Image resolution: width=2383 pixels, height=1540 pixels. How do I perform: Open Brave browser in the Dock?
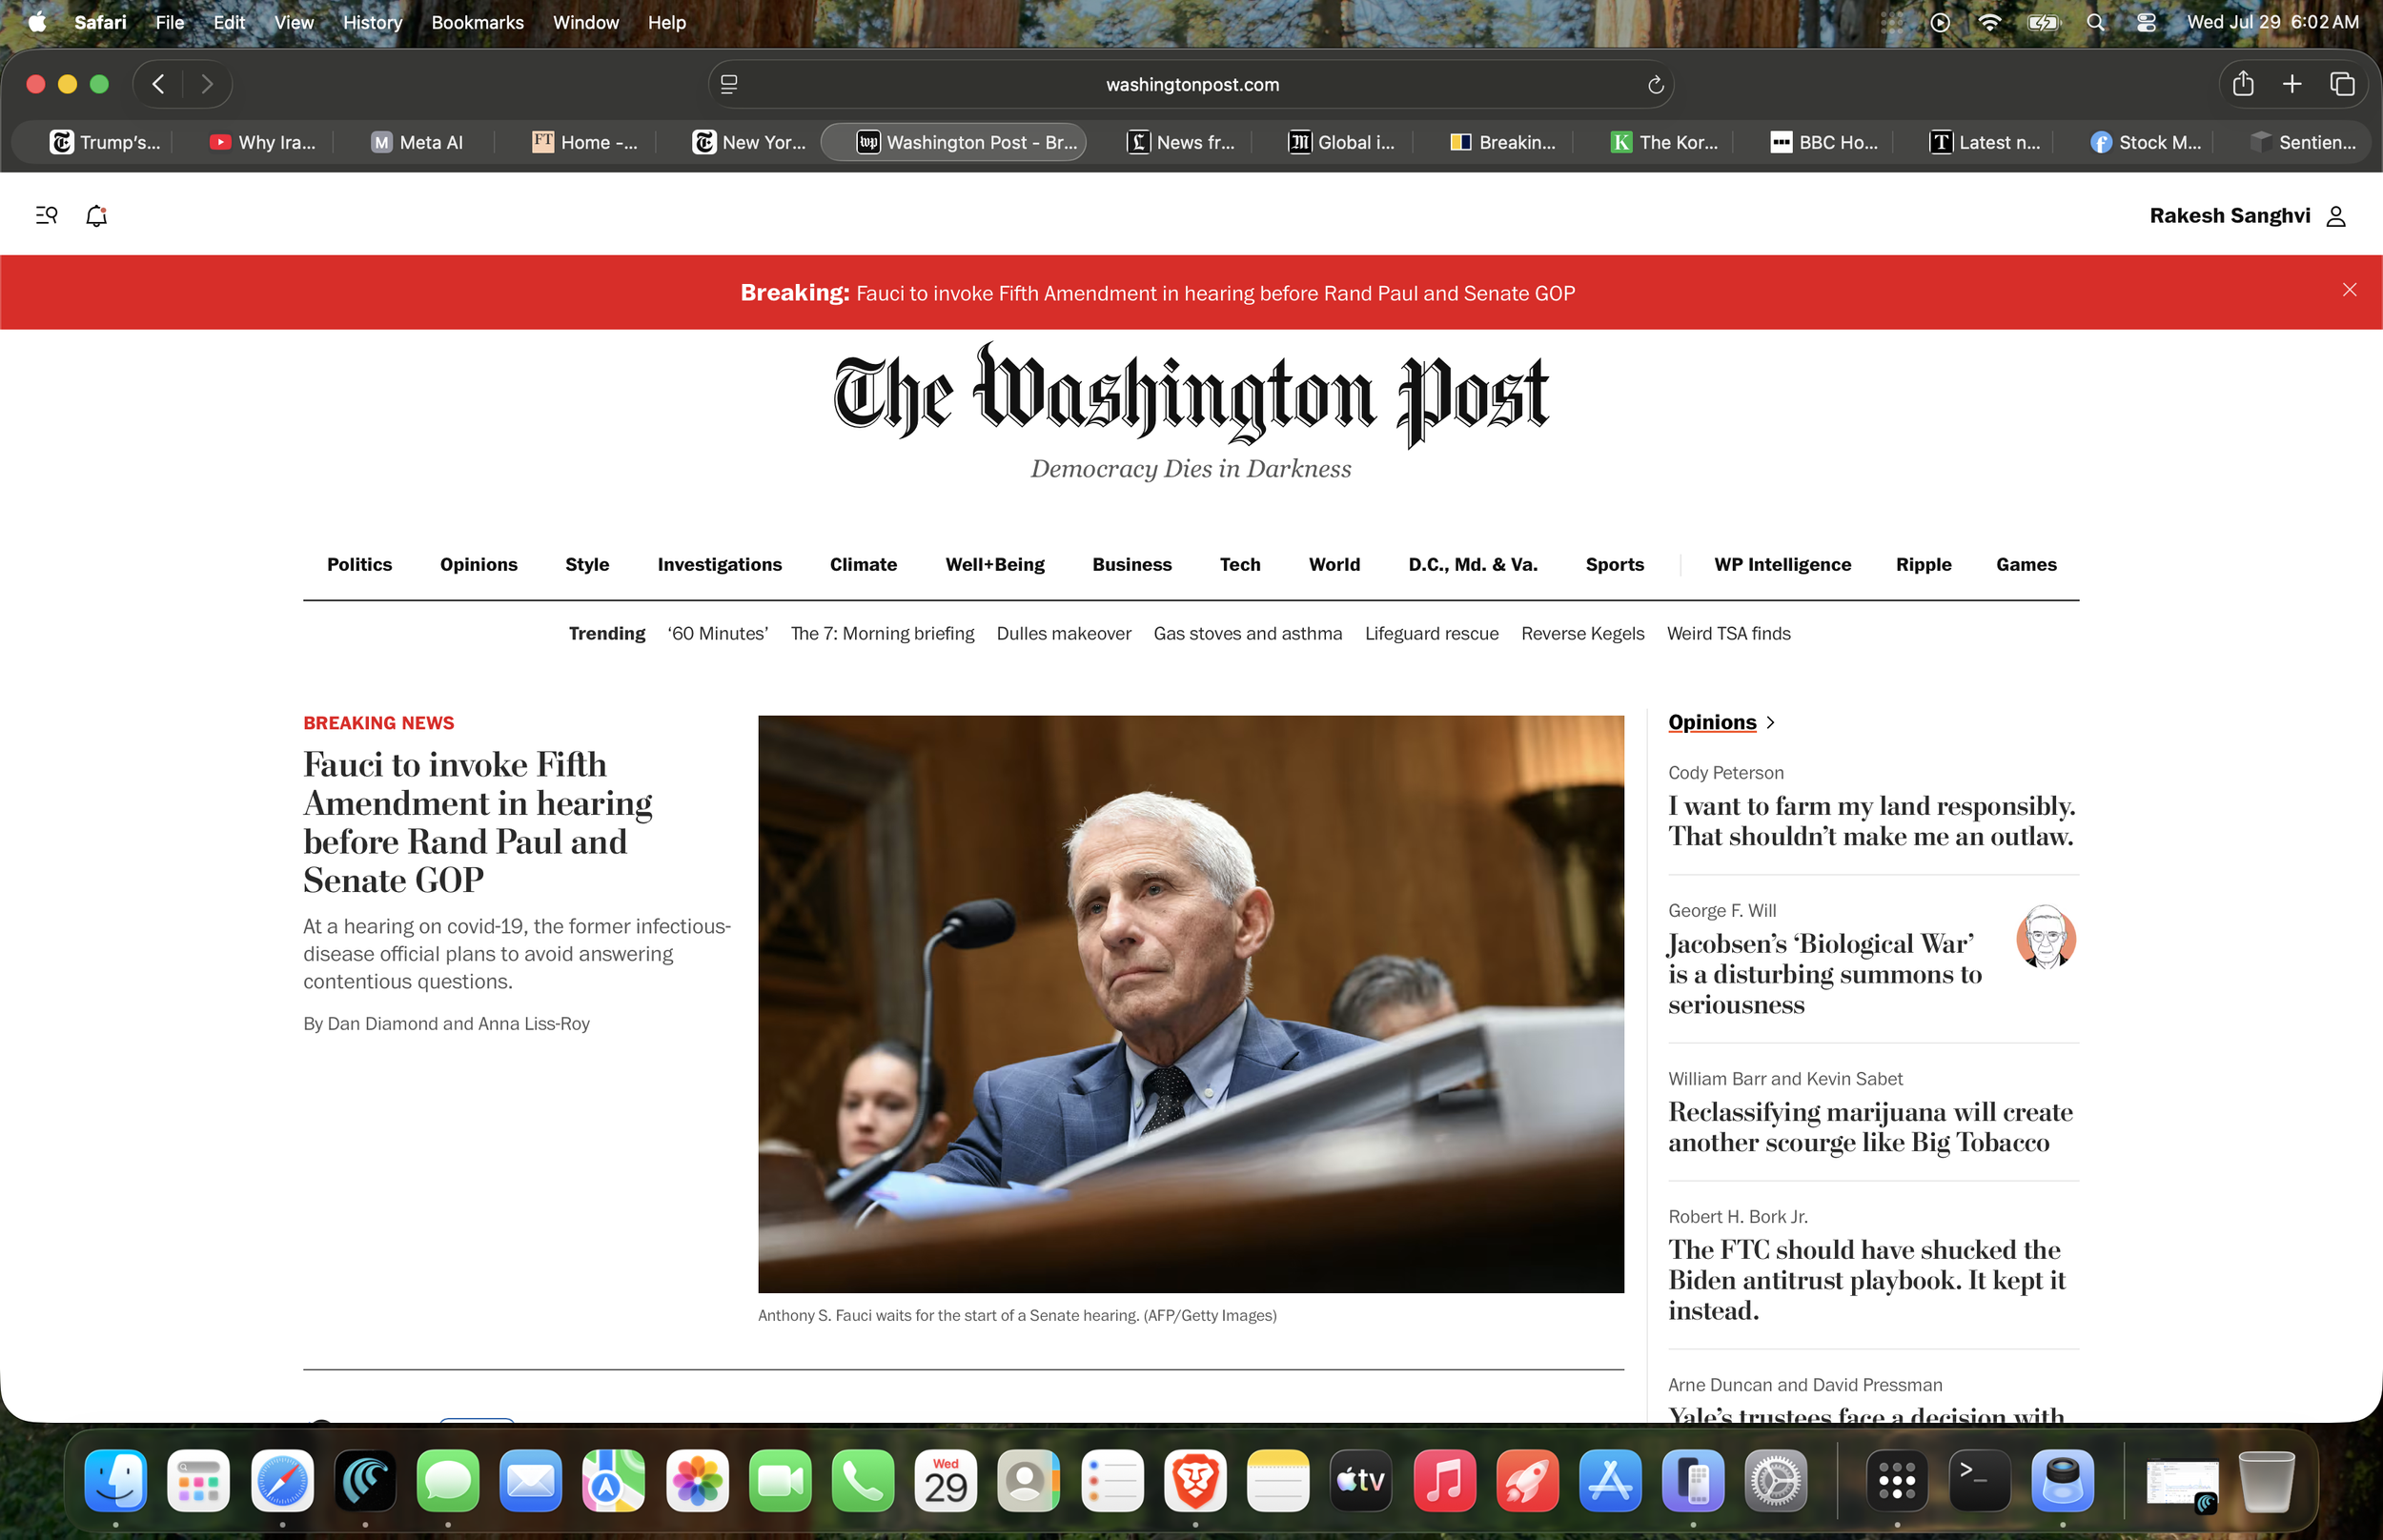[x=1196, y=1480]
